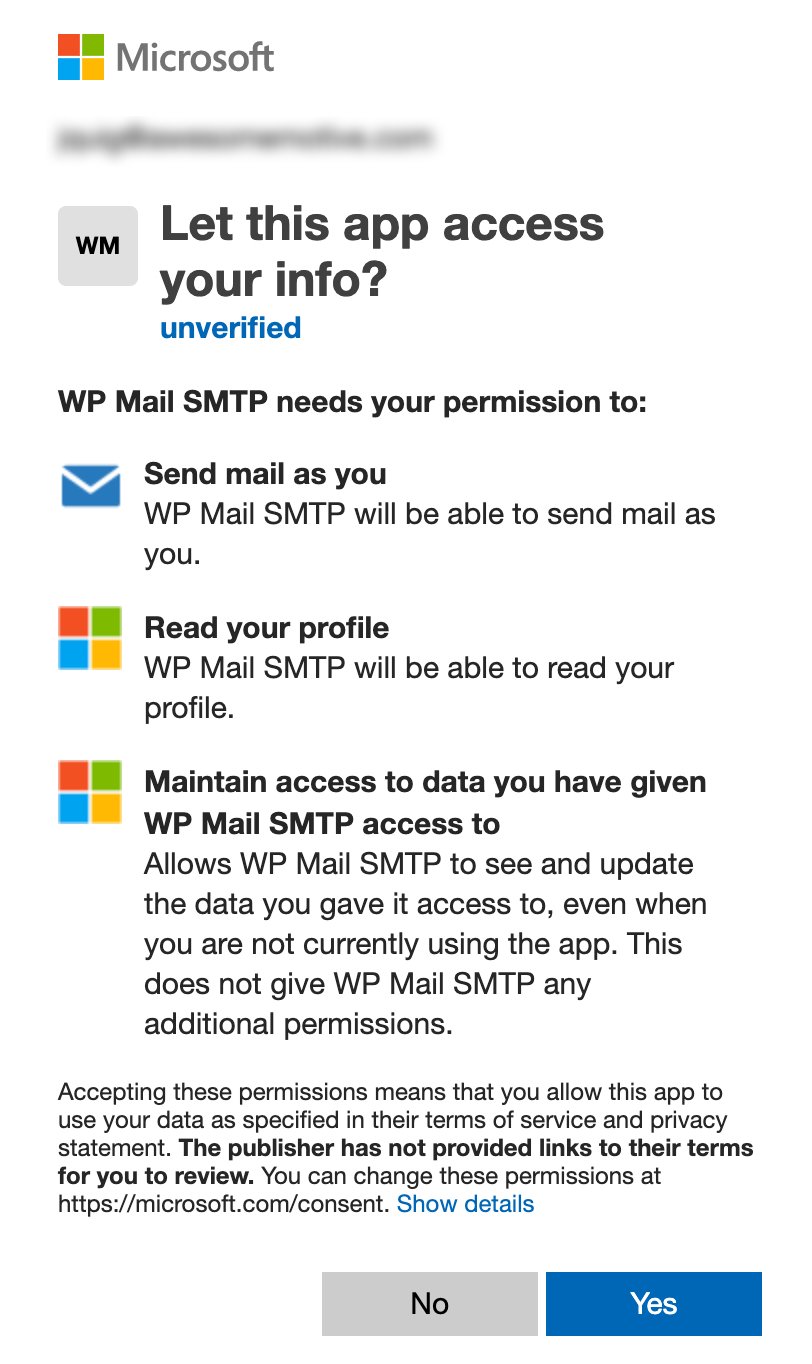Click the Read your profile heading
This screenshot has width=812, height=1364.
pos(267,627)
